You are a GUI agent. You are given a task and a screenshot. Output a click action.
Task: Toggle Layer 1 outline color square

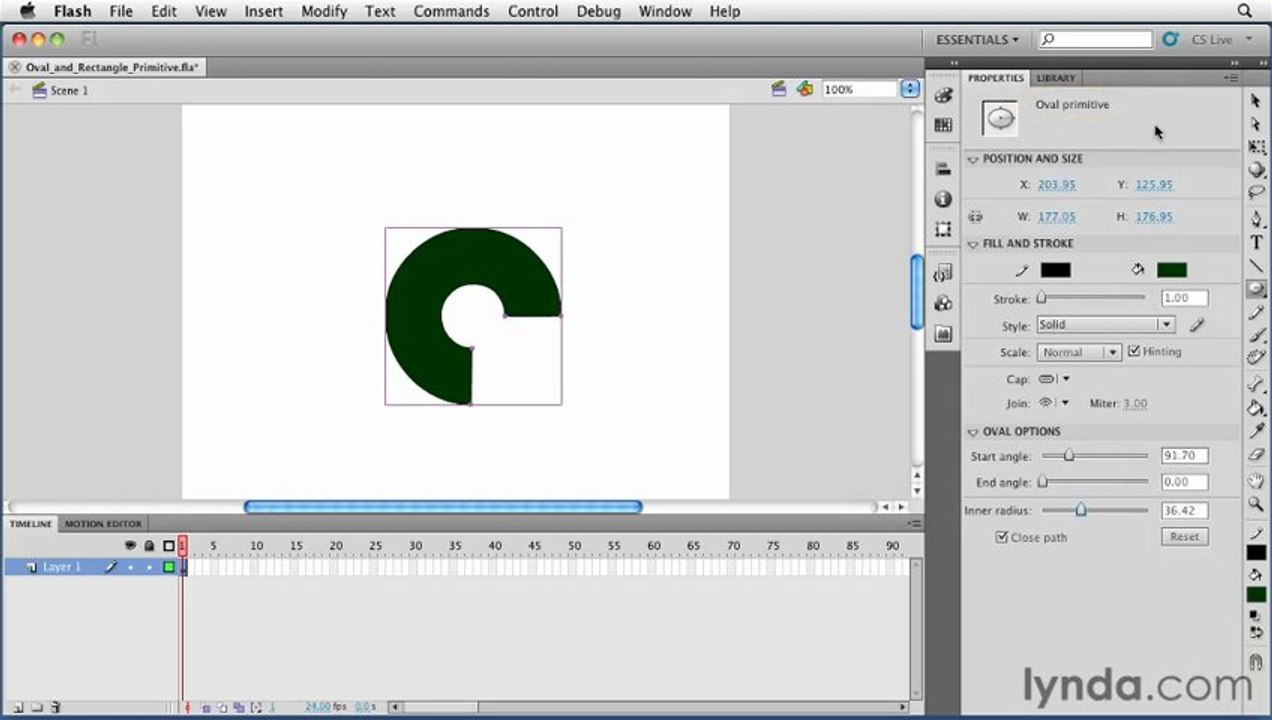pos(169,567)
